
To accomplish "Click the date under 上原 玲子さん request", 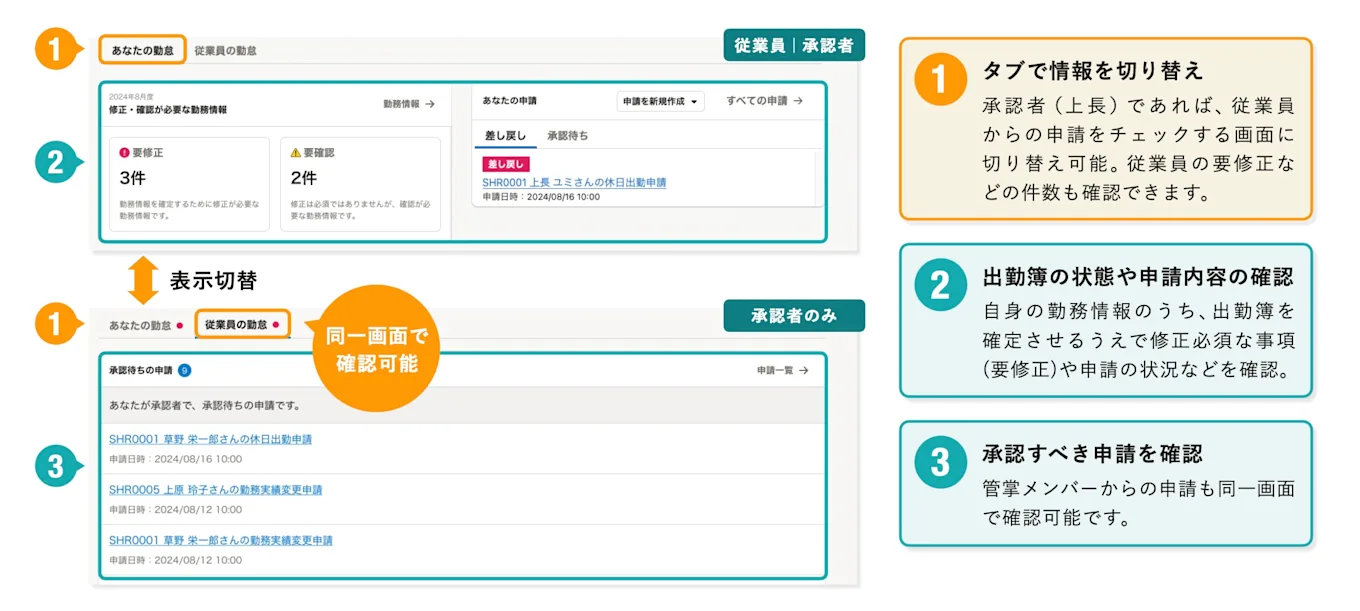I will pyautogui.click(x=175, y=510).
